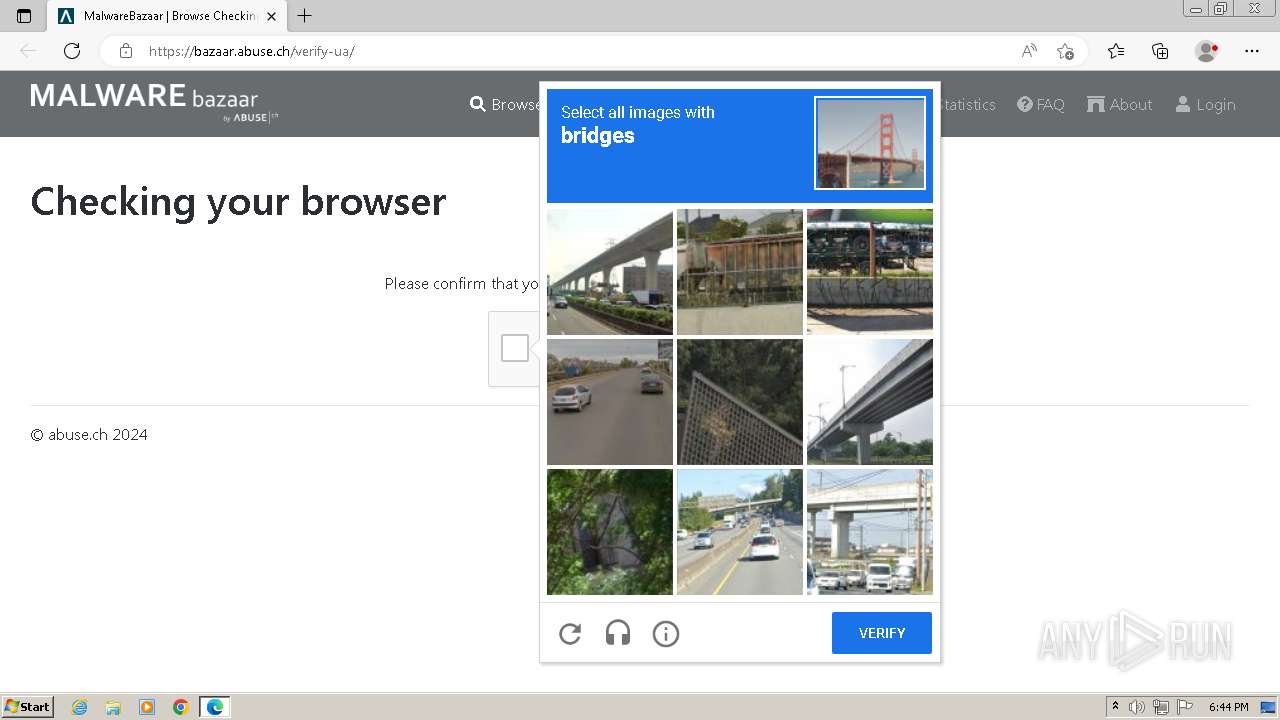
Task: Go back with browser back arrow
Action: [28, 51]
